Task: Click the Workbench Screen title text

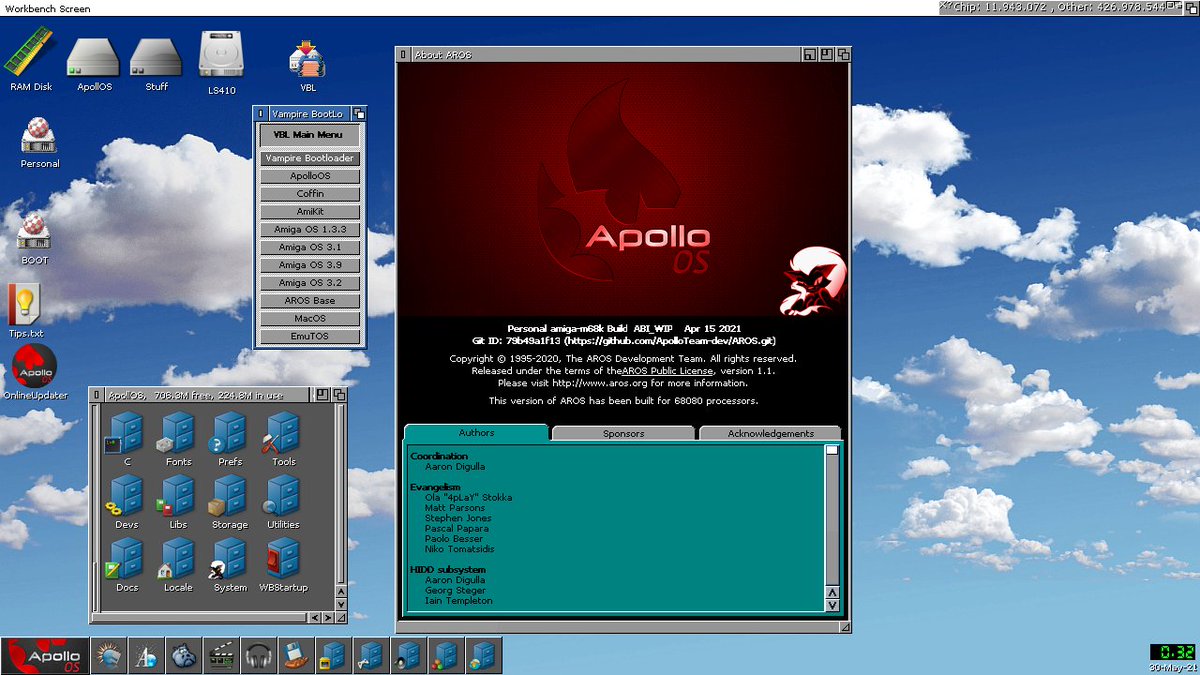Action: [47, 8]
